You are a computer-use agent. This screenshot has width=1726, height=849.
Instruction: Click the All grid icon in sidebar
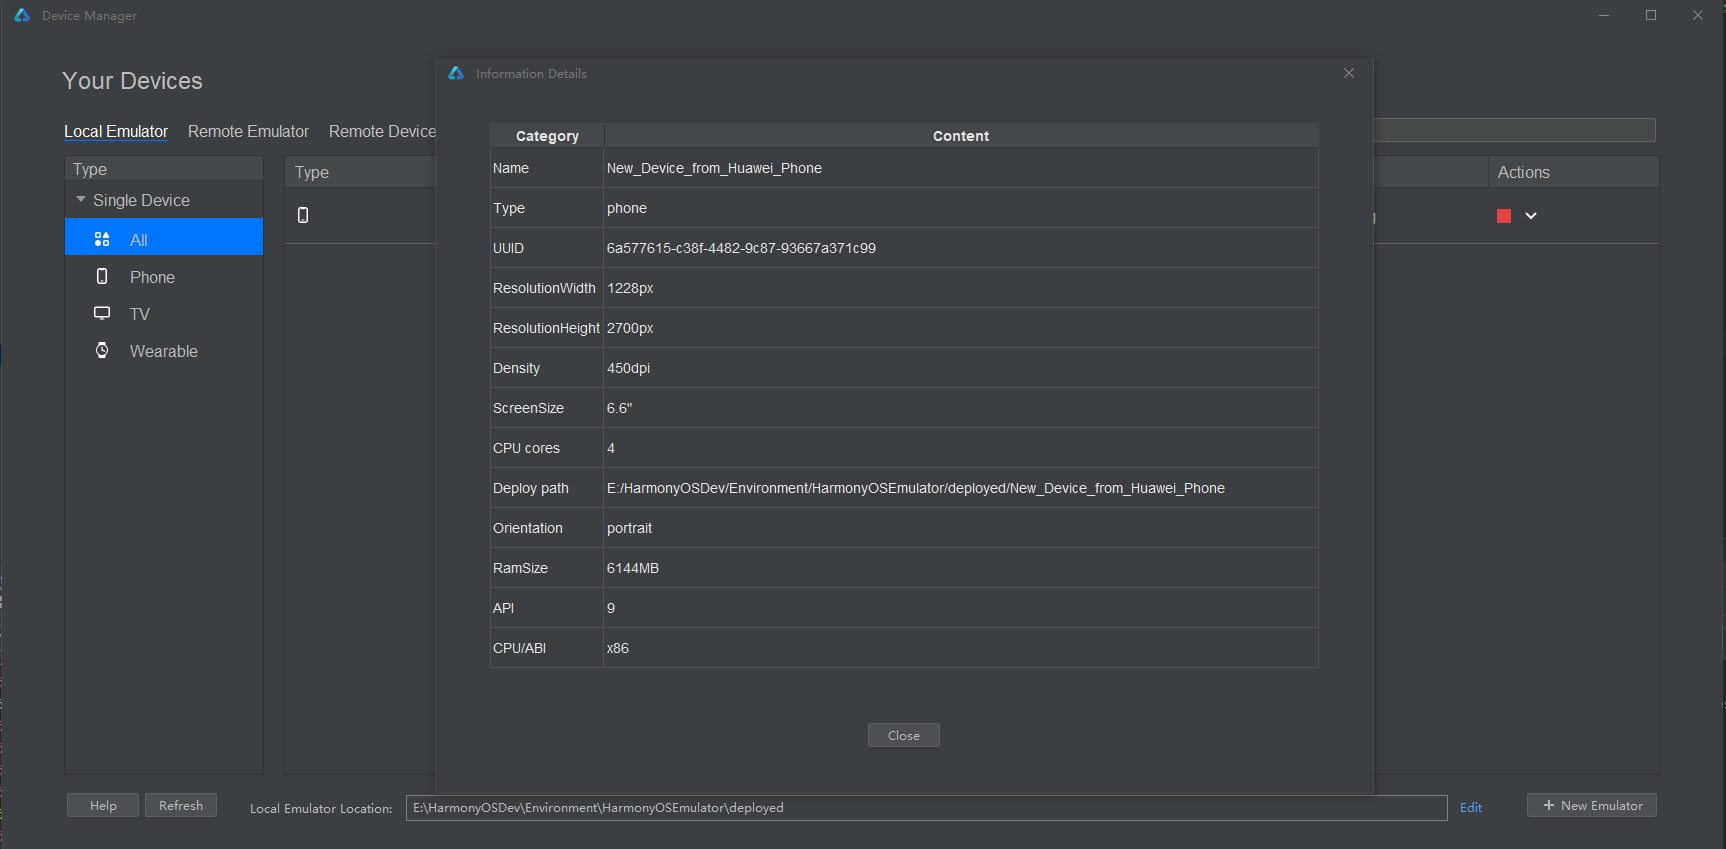(x=102, y=239)
